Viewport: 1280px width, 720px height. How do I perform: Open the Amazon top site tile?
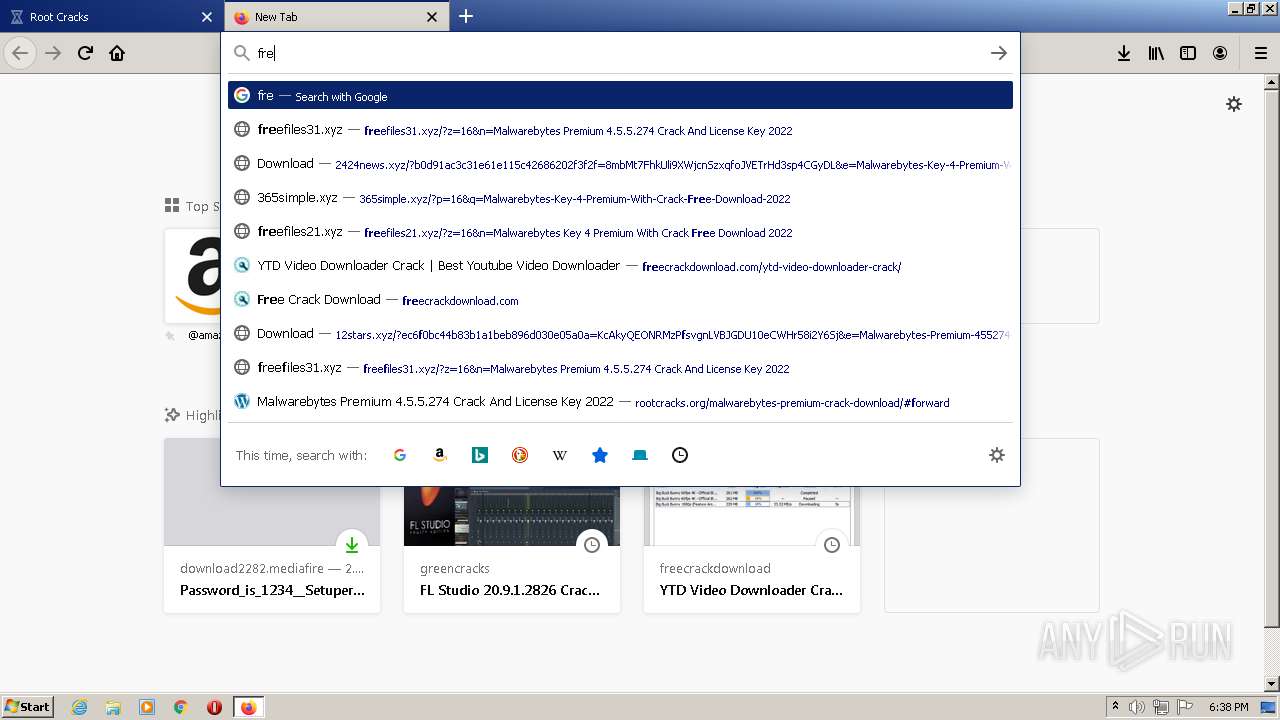tap(193, 276)
